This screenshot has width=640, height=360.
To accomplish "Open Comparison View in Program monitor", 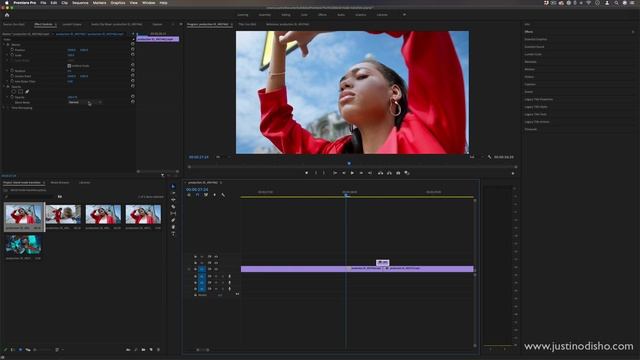I will (407, 173).
